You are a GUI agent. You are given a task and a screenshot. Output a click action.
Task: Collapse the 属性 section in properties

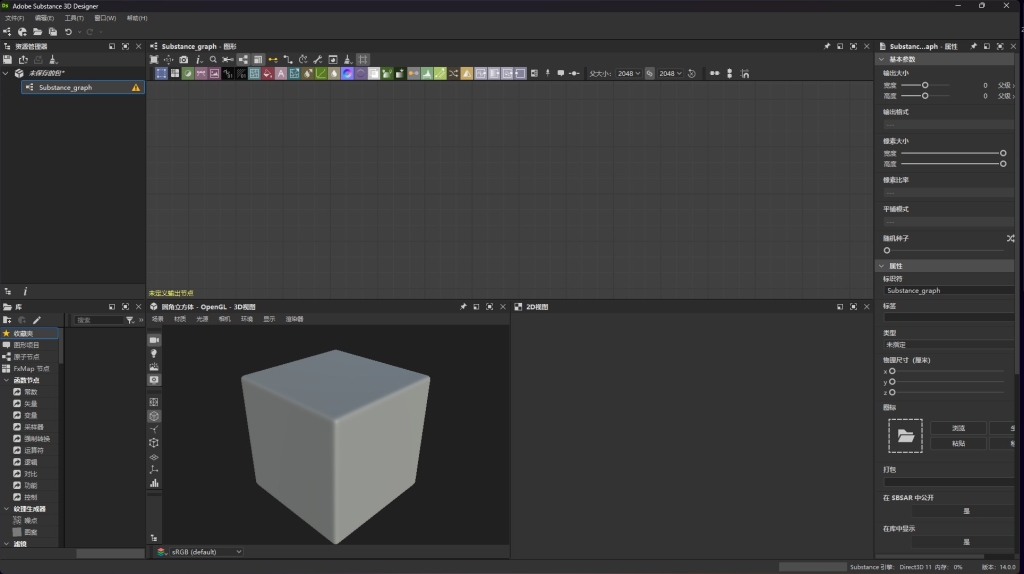coord(882,266)
